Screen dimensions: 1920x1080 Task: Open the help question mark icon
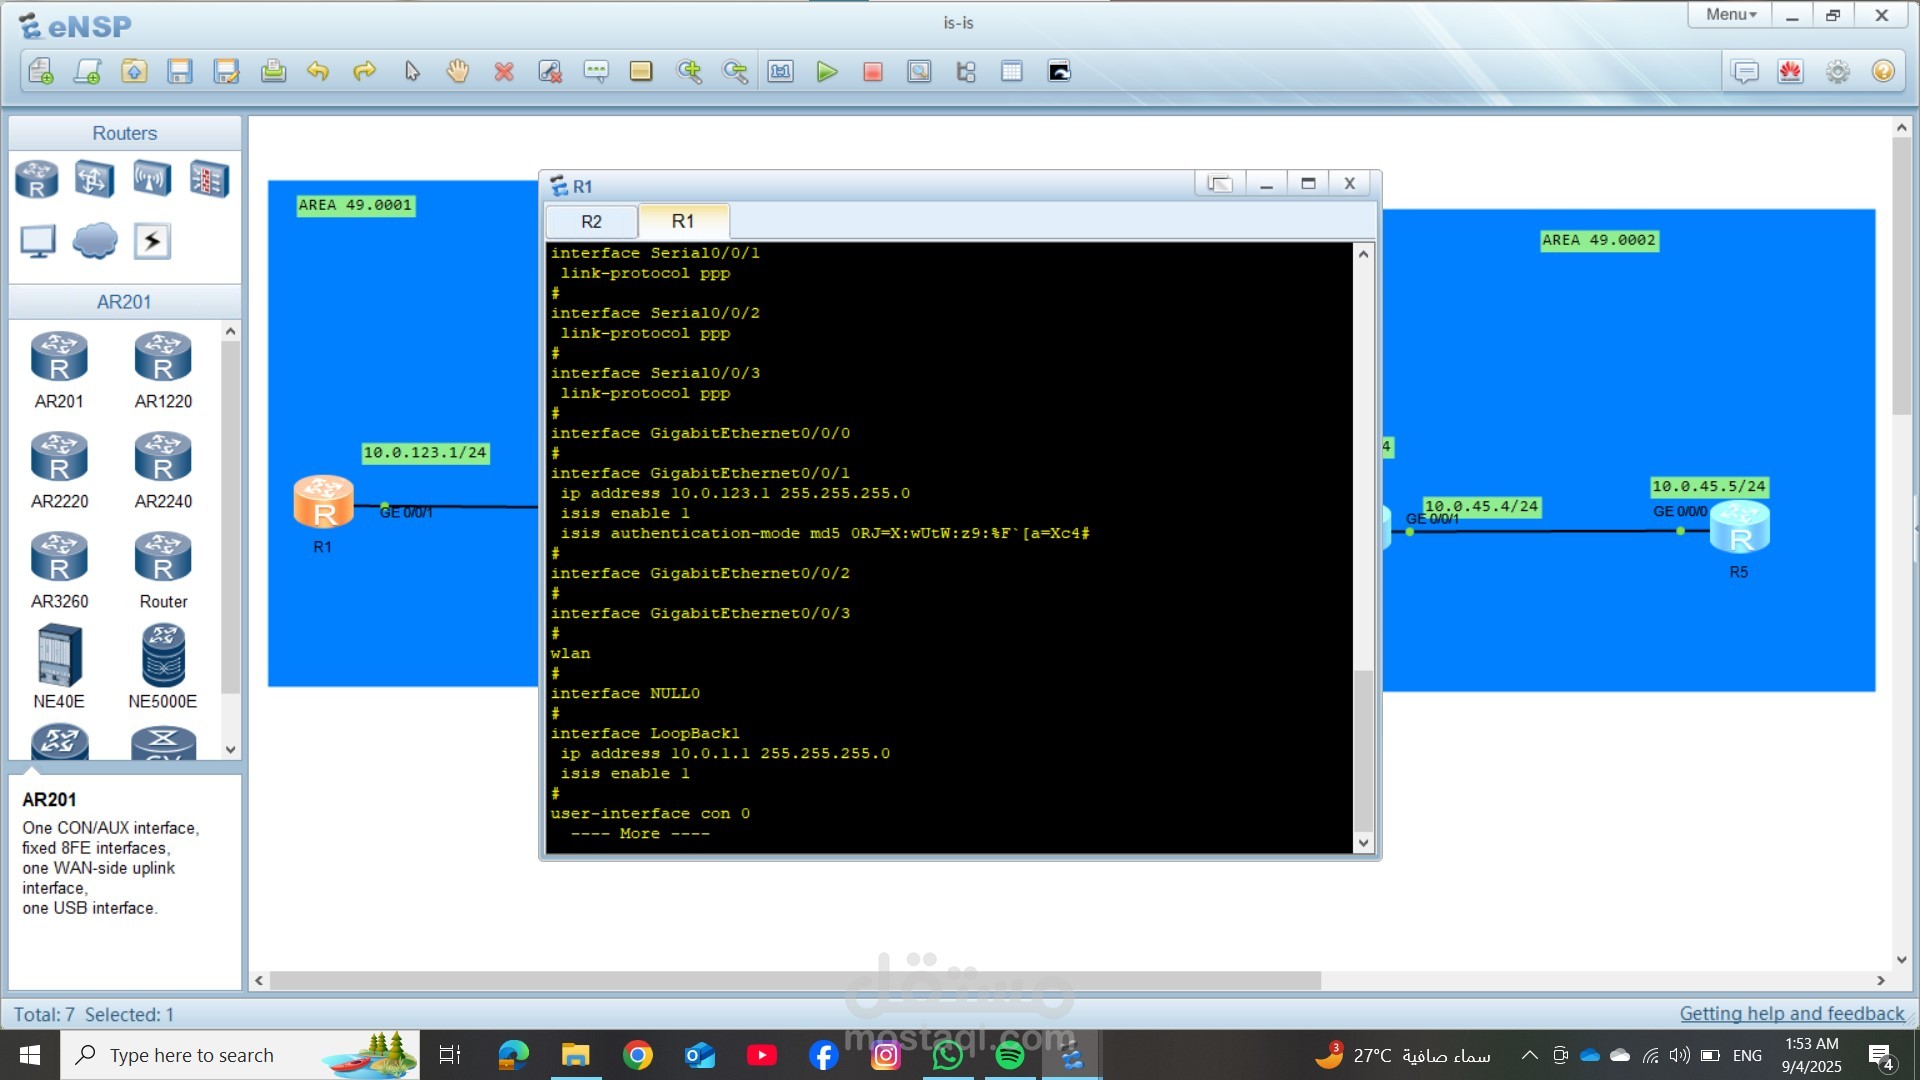click(1884, 71)
